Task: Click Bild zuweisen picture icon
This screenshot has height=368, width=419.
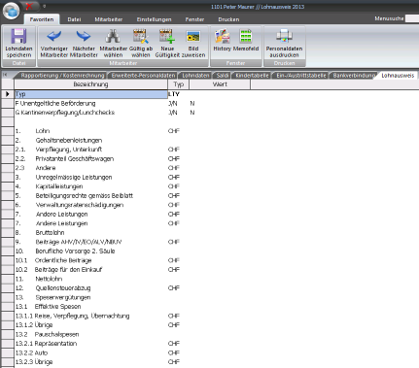Action: coord(193,36)
